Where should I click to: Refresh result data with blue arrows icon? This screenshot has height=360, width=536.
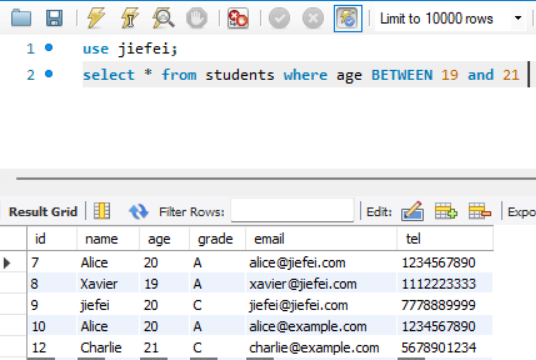[138, 211]
